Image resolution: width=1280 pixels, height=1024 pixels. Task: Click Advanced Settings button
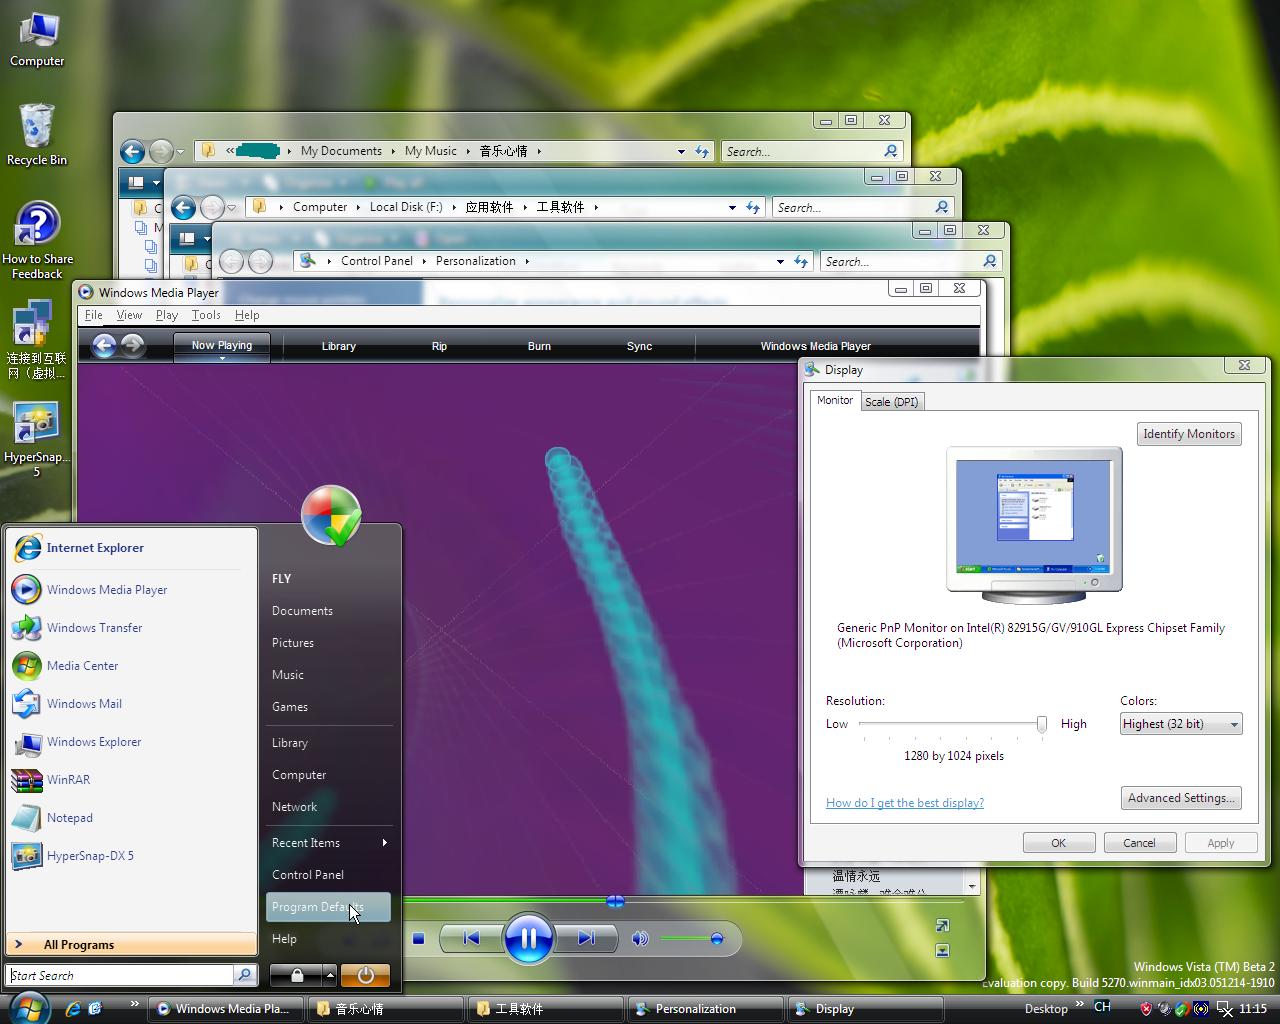tap(1181, 798)
